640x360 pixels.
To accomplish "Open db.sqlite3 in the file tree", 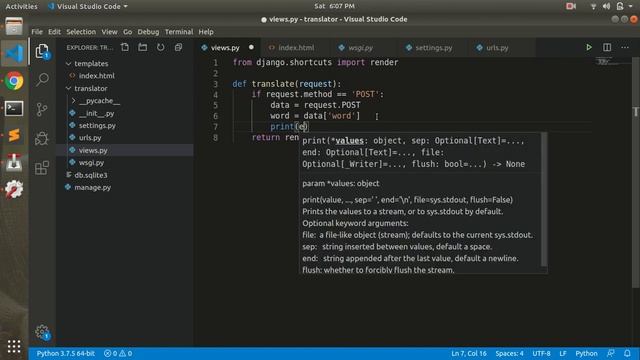I will (91, 175).
